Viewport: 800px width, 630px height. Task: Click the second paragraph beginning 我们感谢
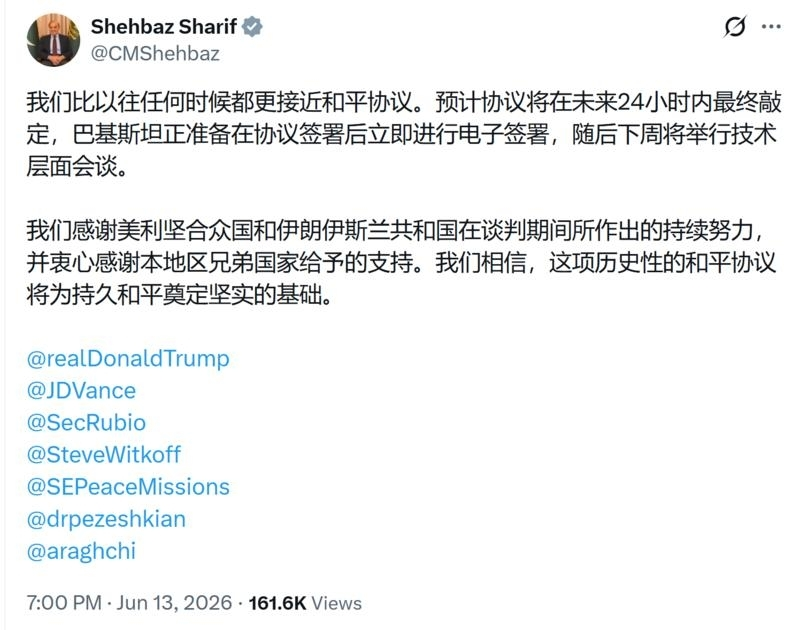[403, 263]
